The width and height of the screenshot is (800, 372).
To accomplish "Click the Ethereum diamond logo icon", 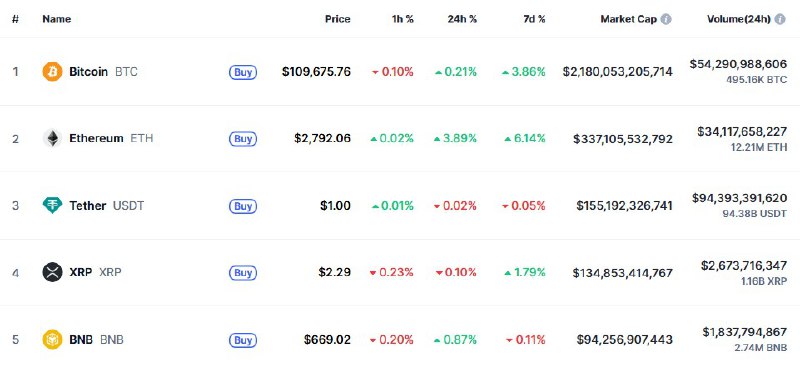I will click(x=52, y=138).
